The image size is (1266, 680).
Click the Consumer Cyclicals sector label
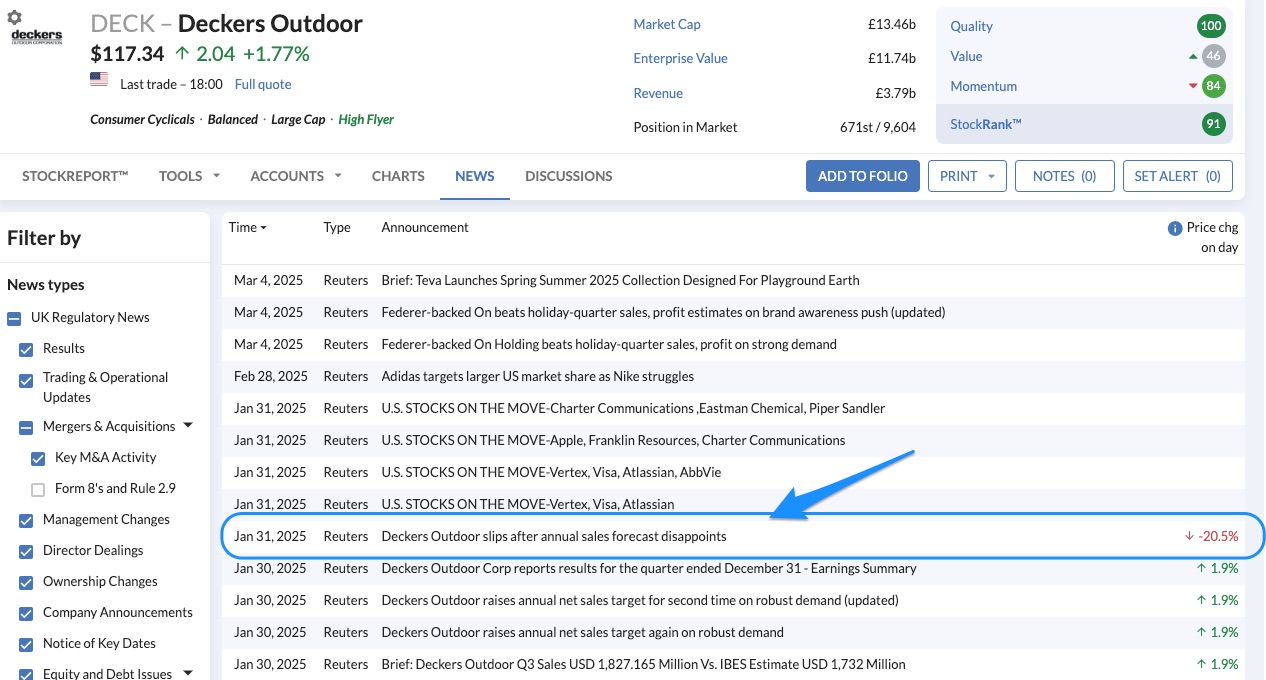(x=142, y=119)
